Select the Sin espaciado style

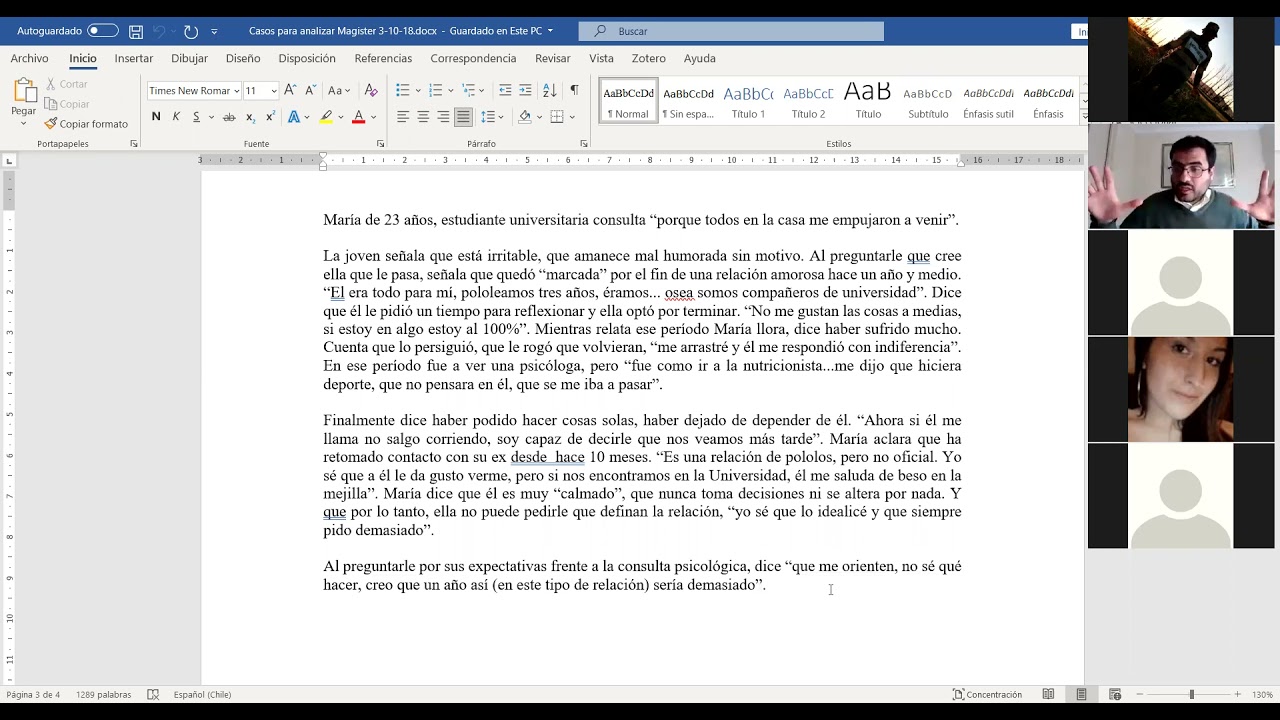[x=688, y=101]
